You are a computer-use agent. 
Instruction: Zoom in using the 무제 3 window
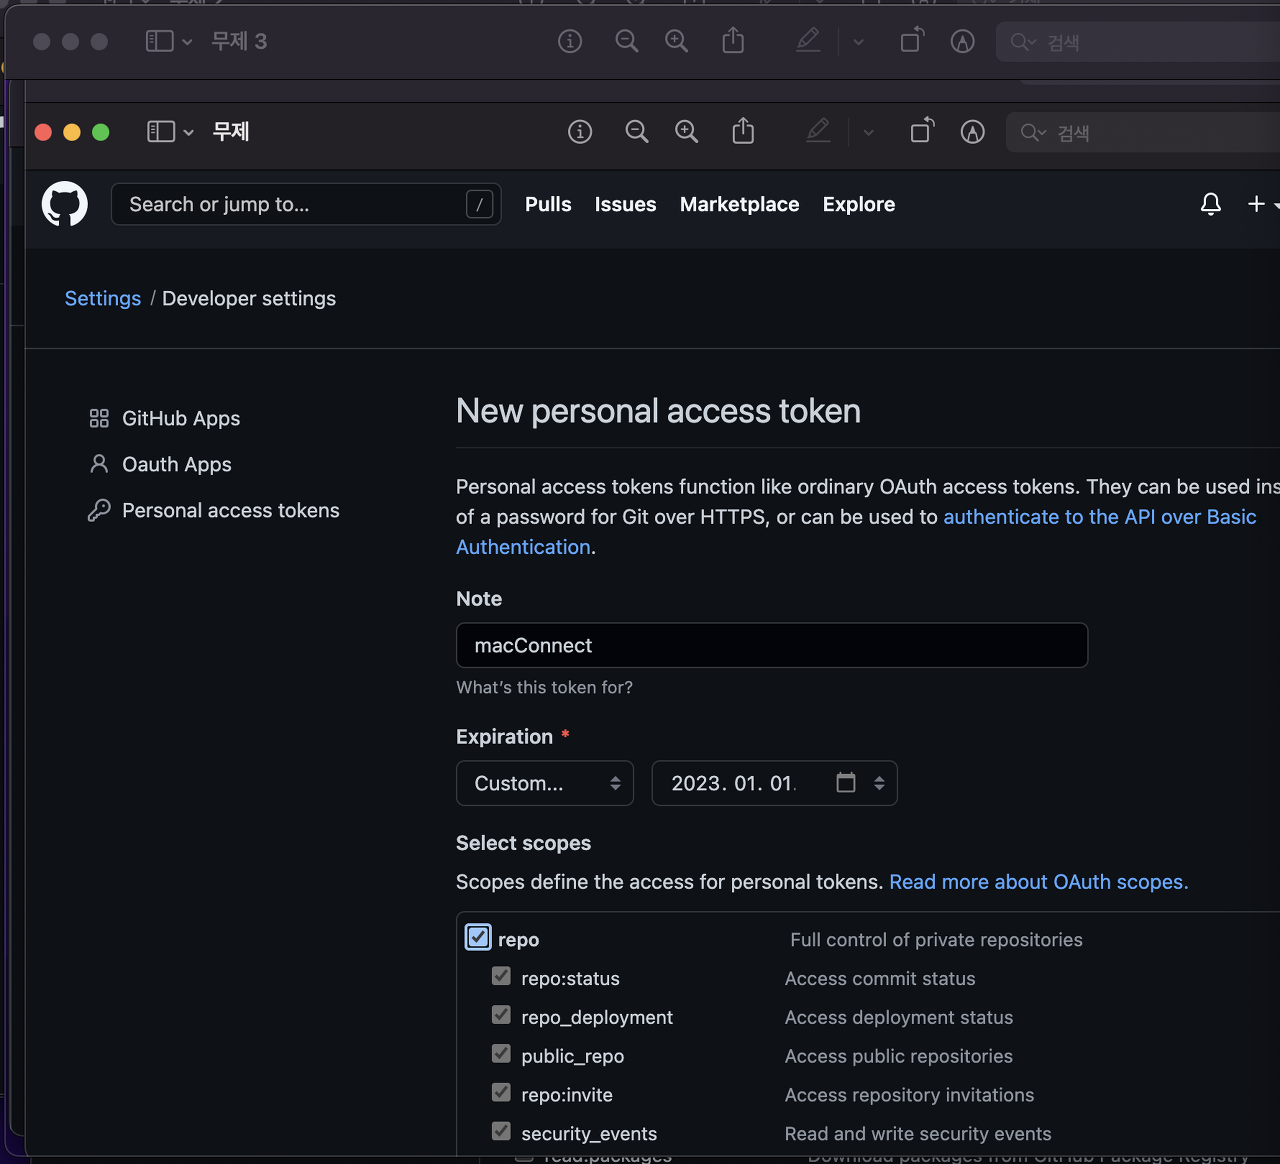point(677,41)
